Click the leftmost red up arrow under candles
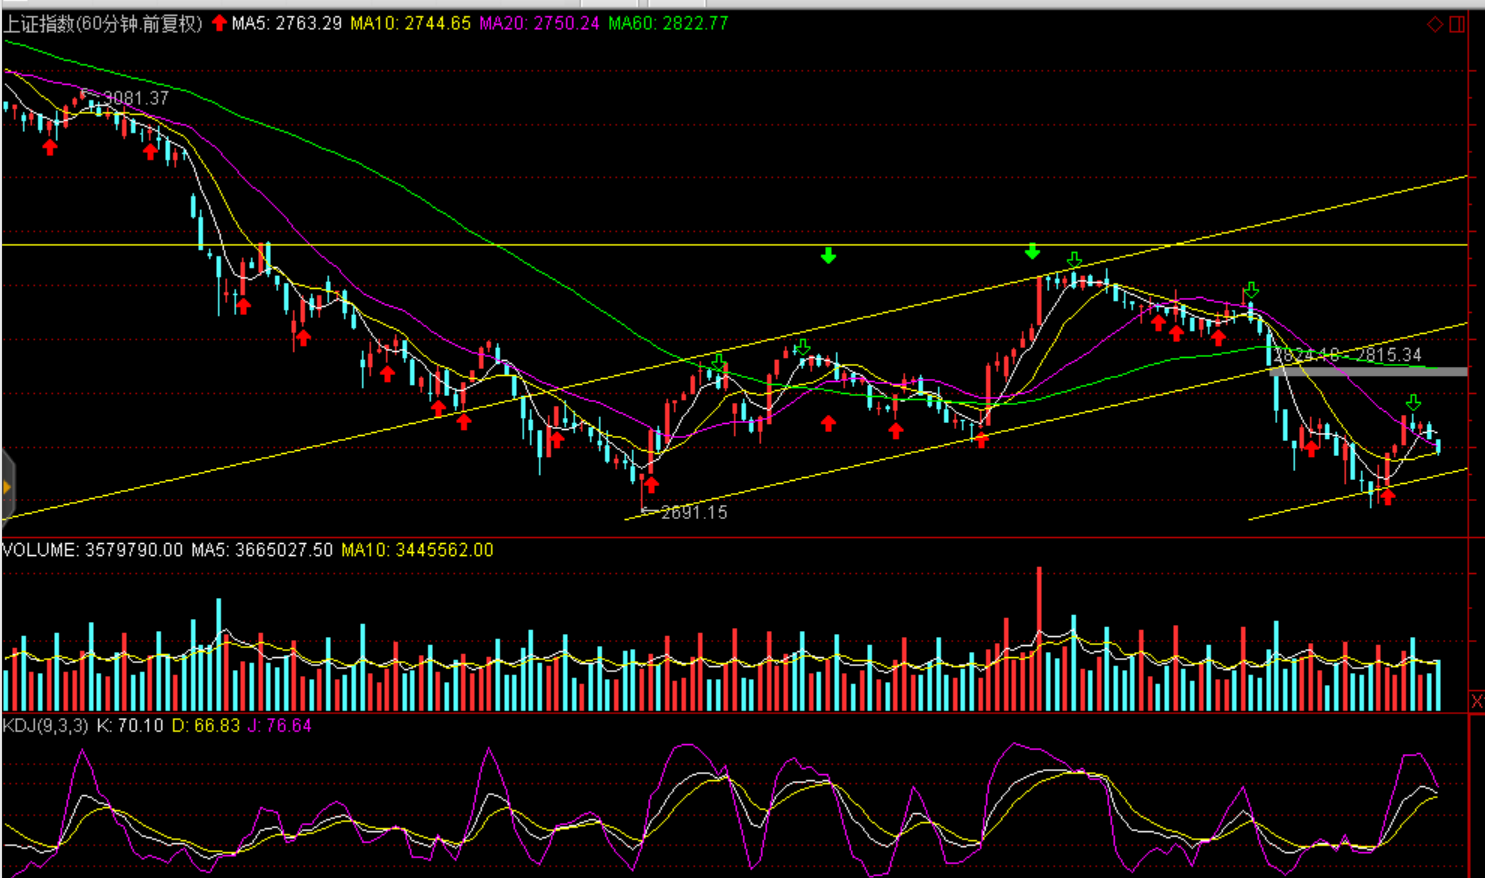 click(50, 147)
